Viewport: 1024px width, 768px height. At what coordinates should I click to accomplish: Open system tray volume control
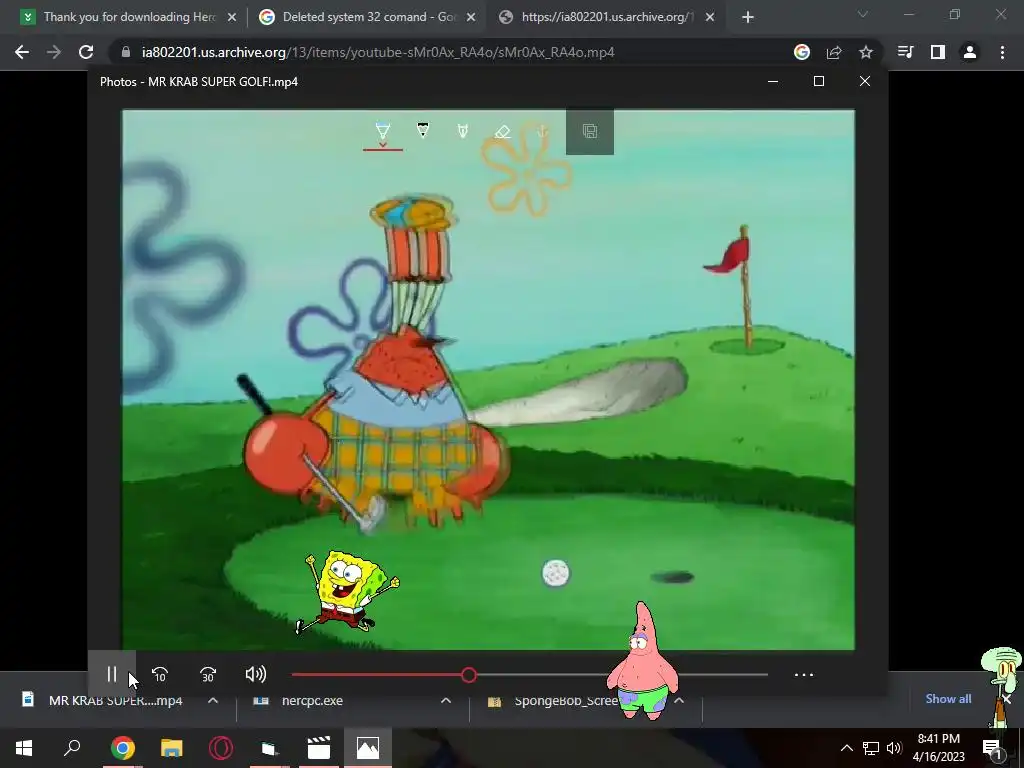pyautogui.click(x=894, y=748)
